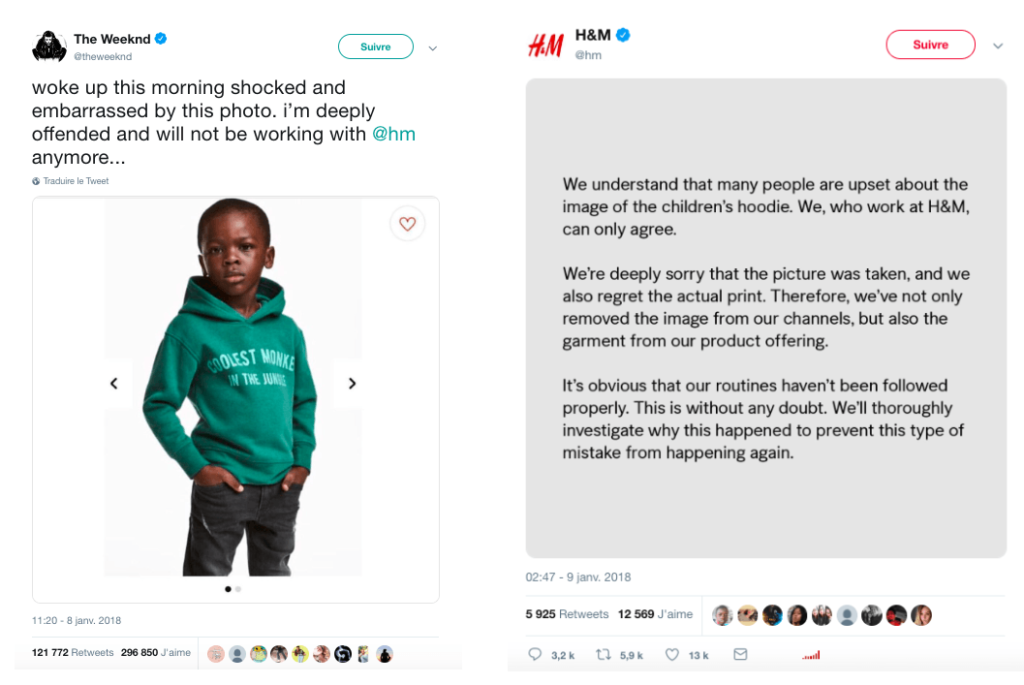Go to previous photo with left arrow
The height and width of the screenshot is (685, 1024).
point(114,383)
